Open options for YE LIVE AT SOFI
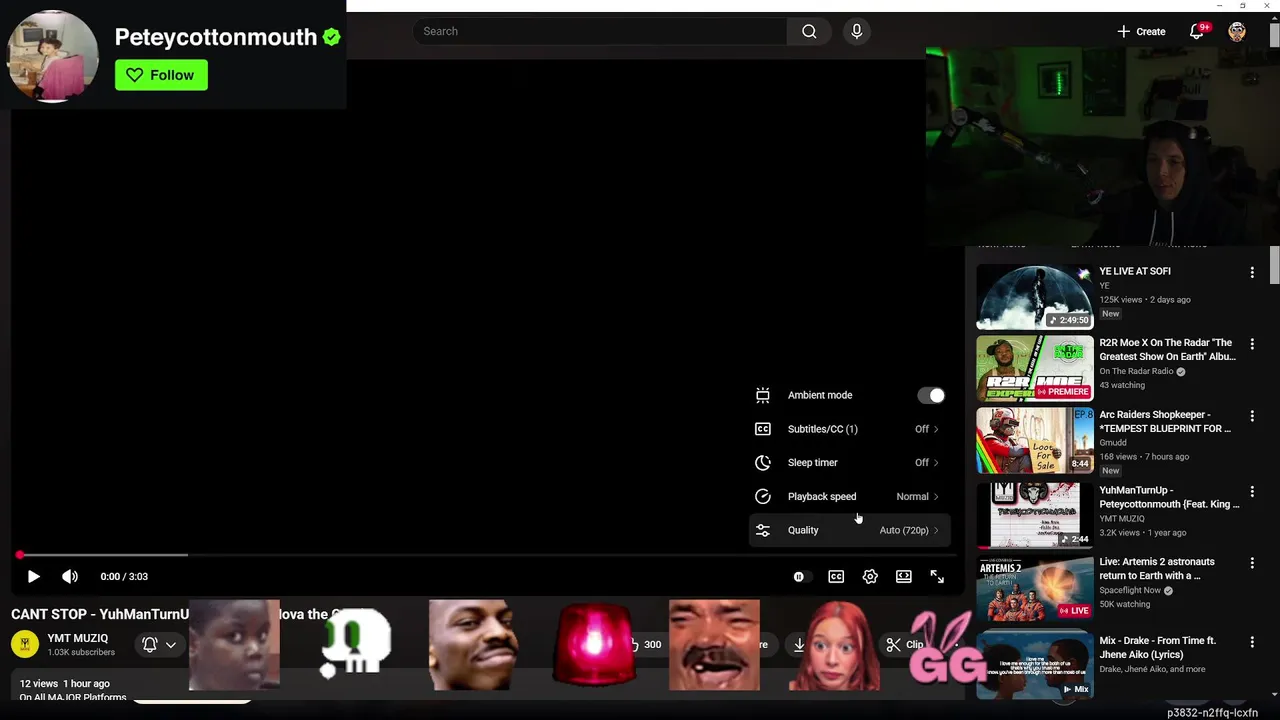 1252,272
